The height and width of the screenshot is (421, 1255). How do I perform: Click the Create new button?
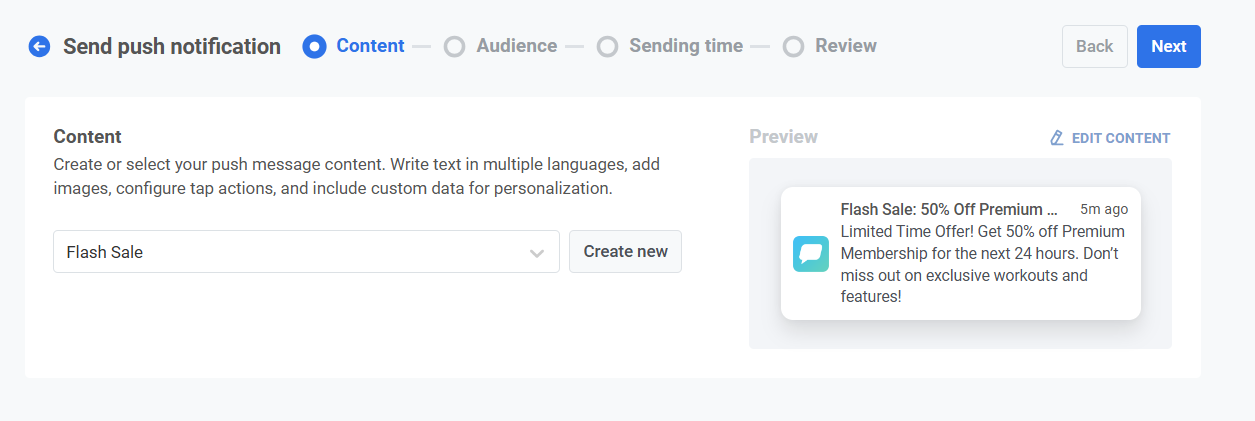[625, 252]
